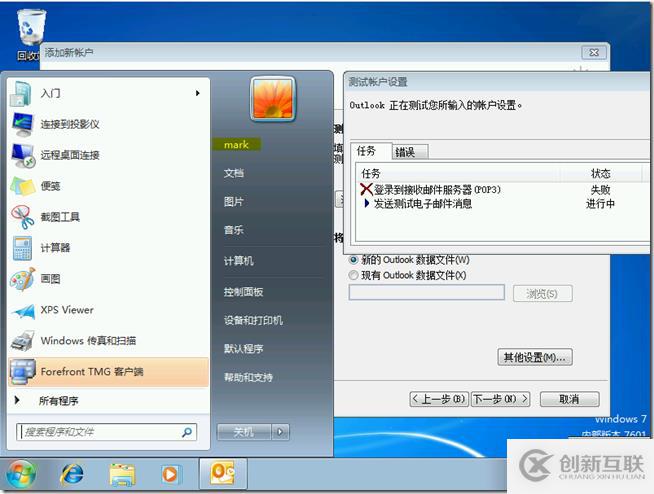Launch the 截图工具 snipping tool
This screenshot has height=494, width=654.
108,217
